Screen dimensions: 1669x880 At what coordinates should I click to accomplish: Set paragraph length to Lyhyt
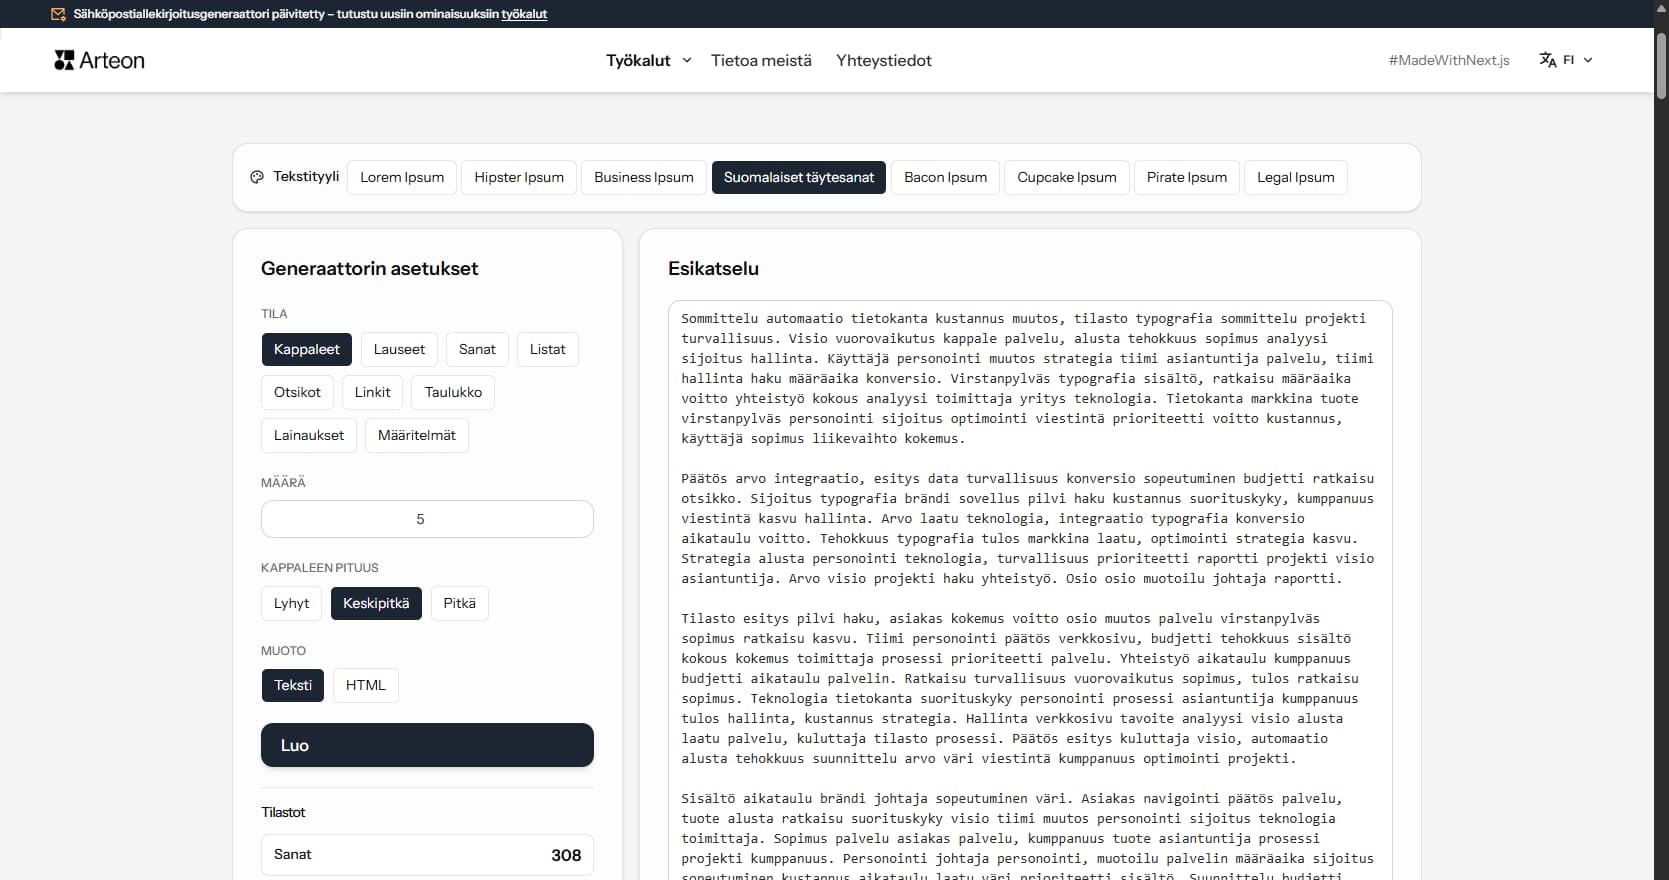[292, 603]
